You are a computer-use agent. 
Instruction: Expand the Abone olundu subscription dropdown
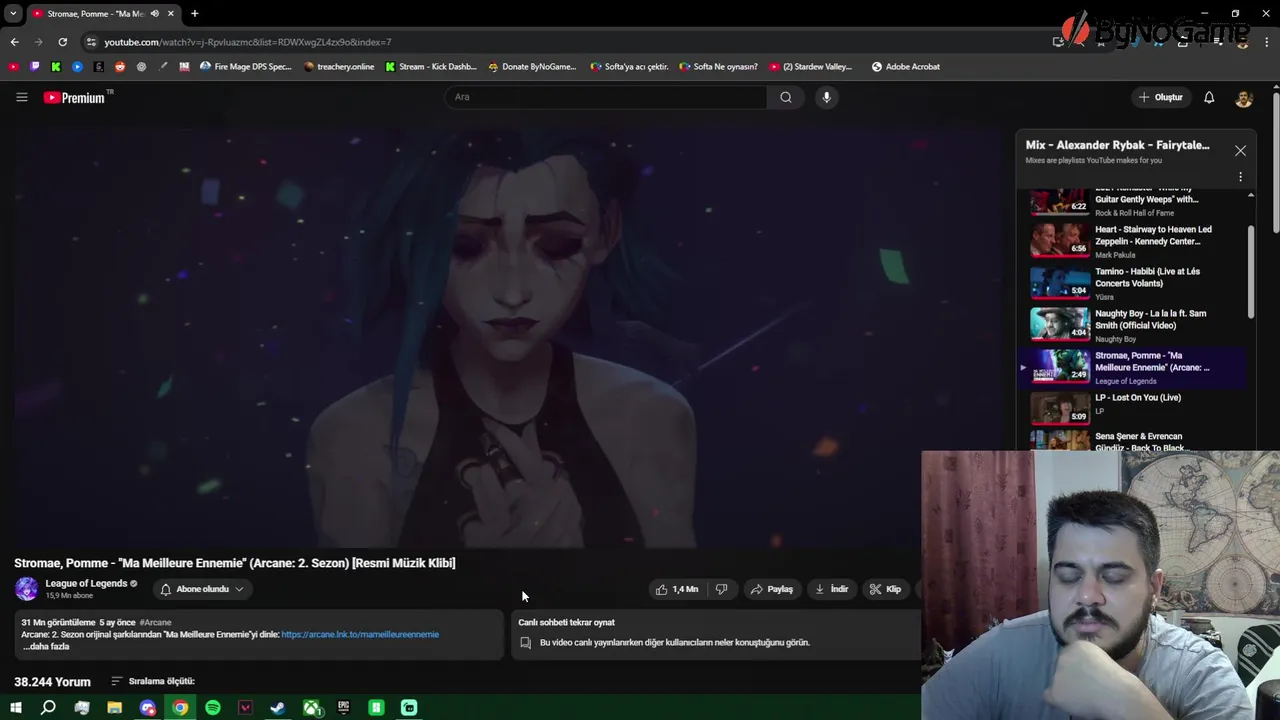tap(202, 589)
